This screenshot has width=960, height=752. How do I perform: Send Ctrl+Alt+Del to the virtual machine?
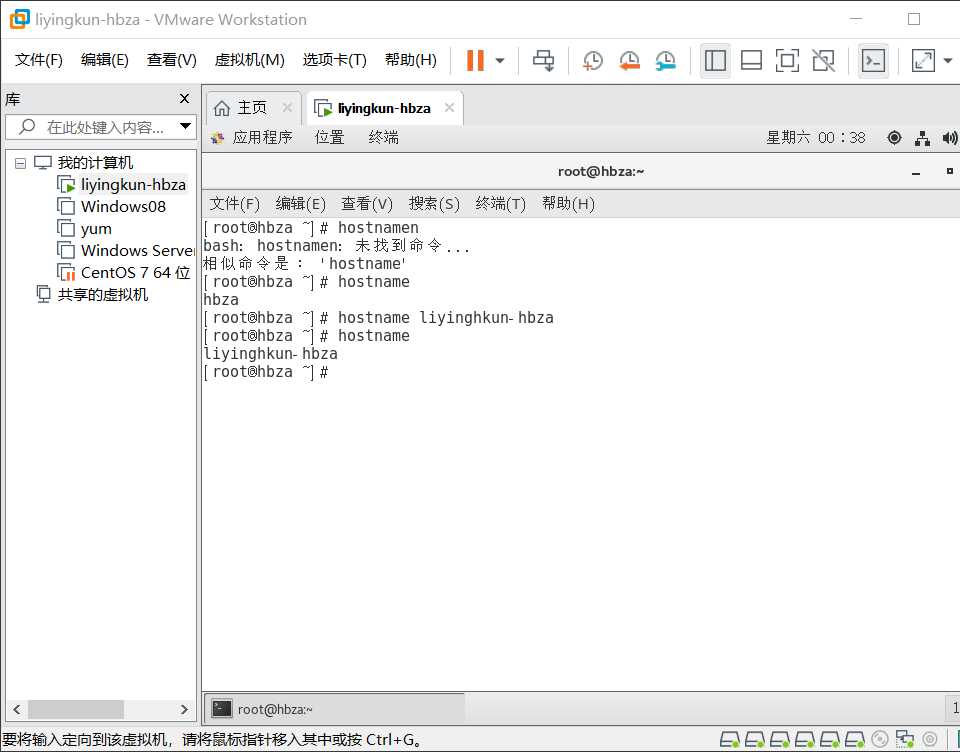click(543, 60)
